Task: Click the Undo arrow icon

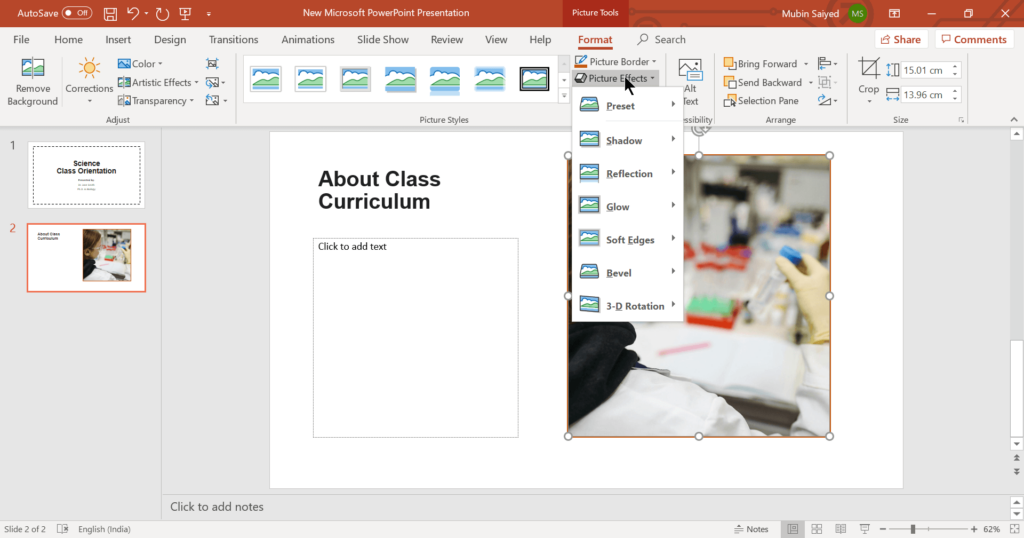Action: (133, 13)
